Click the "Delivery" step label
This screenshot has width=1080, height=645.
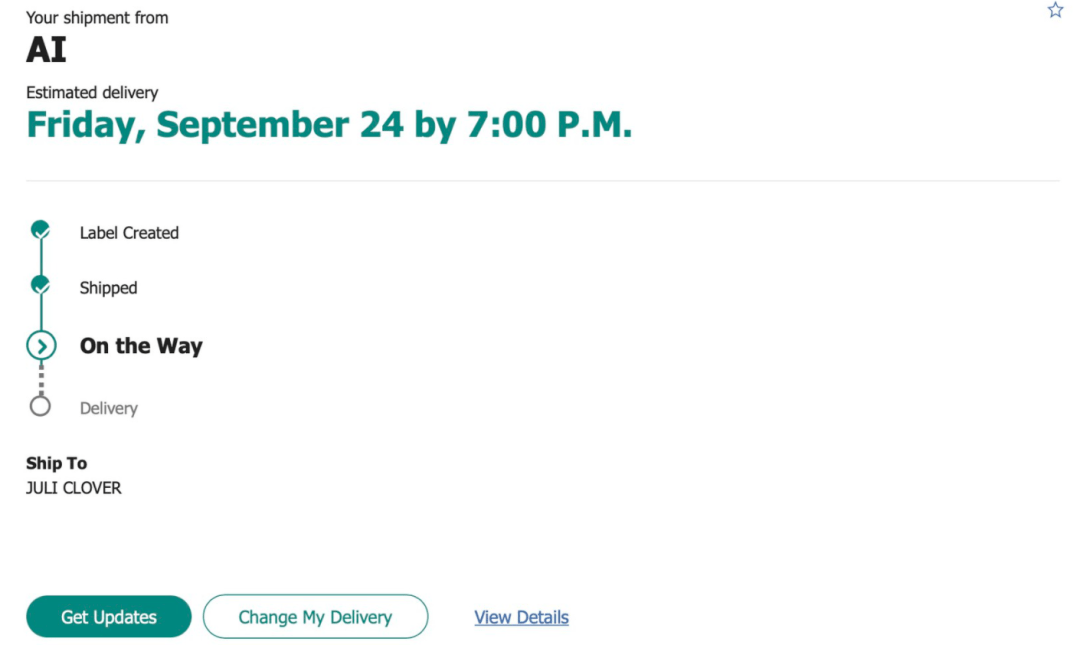click(x=108, y=408)
